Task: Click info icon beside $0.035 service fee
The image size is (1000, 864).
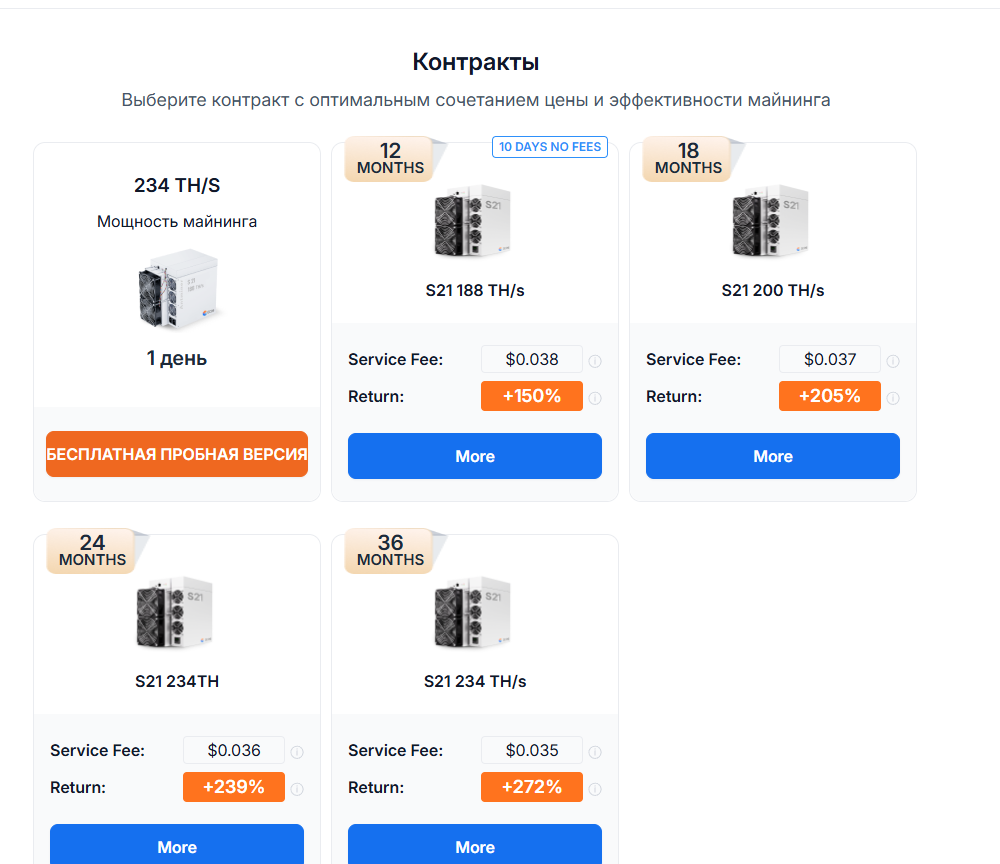Action: click(x=595, y=752)
